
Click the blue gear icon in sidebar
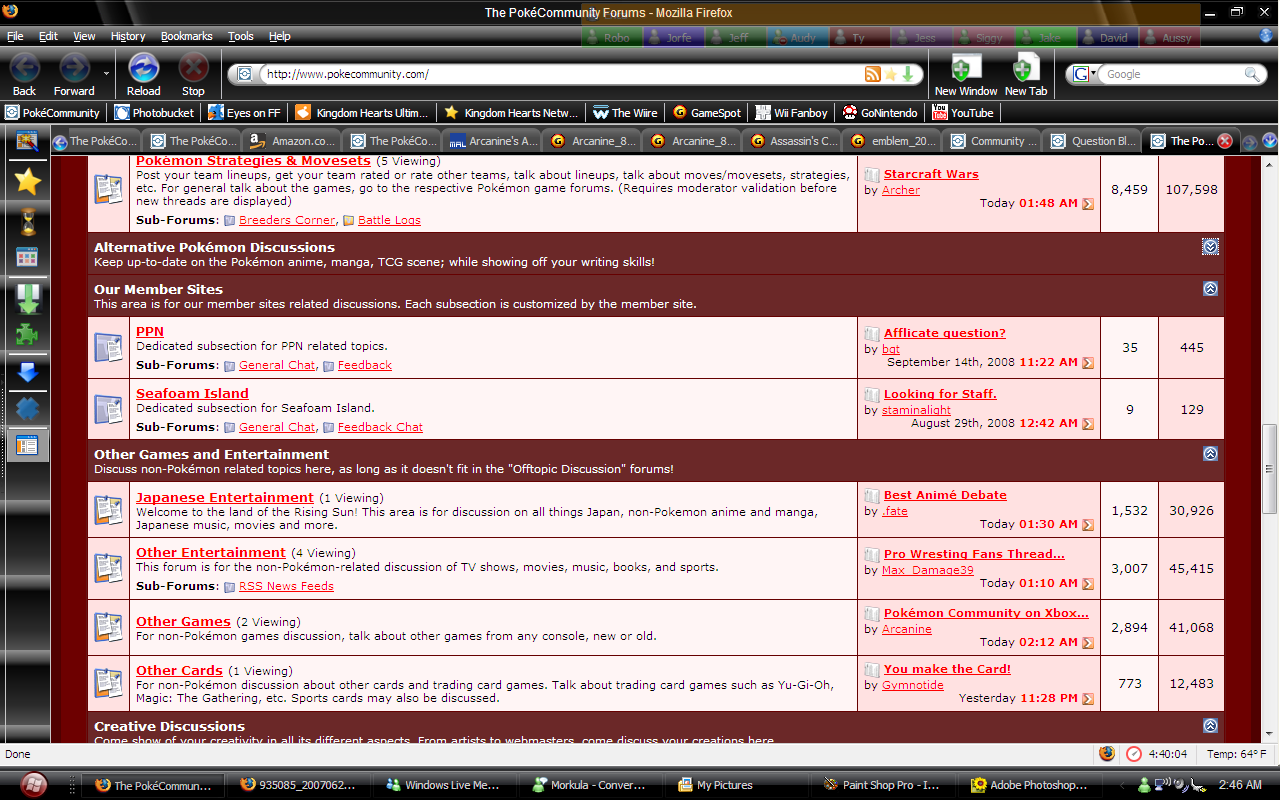coord(27,409)
